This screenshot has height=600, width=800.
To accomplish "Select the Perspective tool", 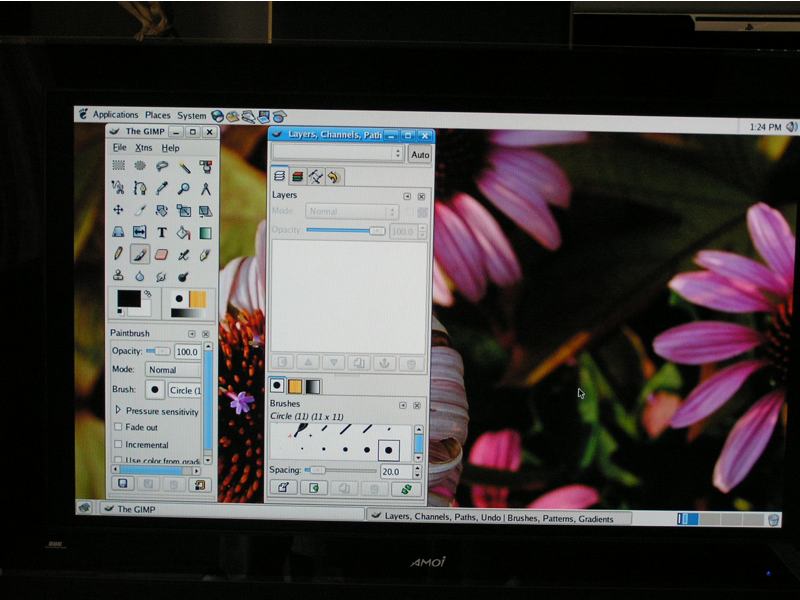I will (x=118, y=232).
